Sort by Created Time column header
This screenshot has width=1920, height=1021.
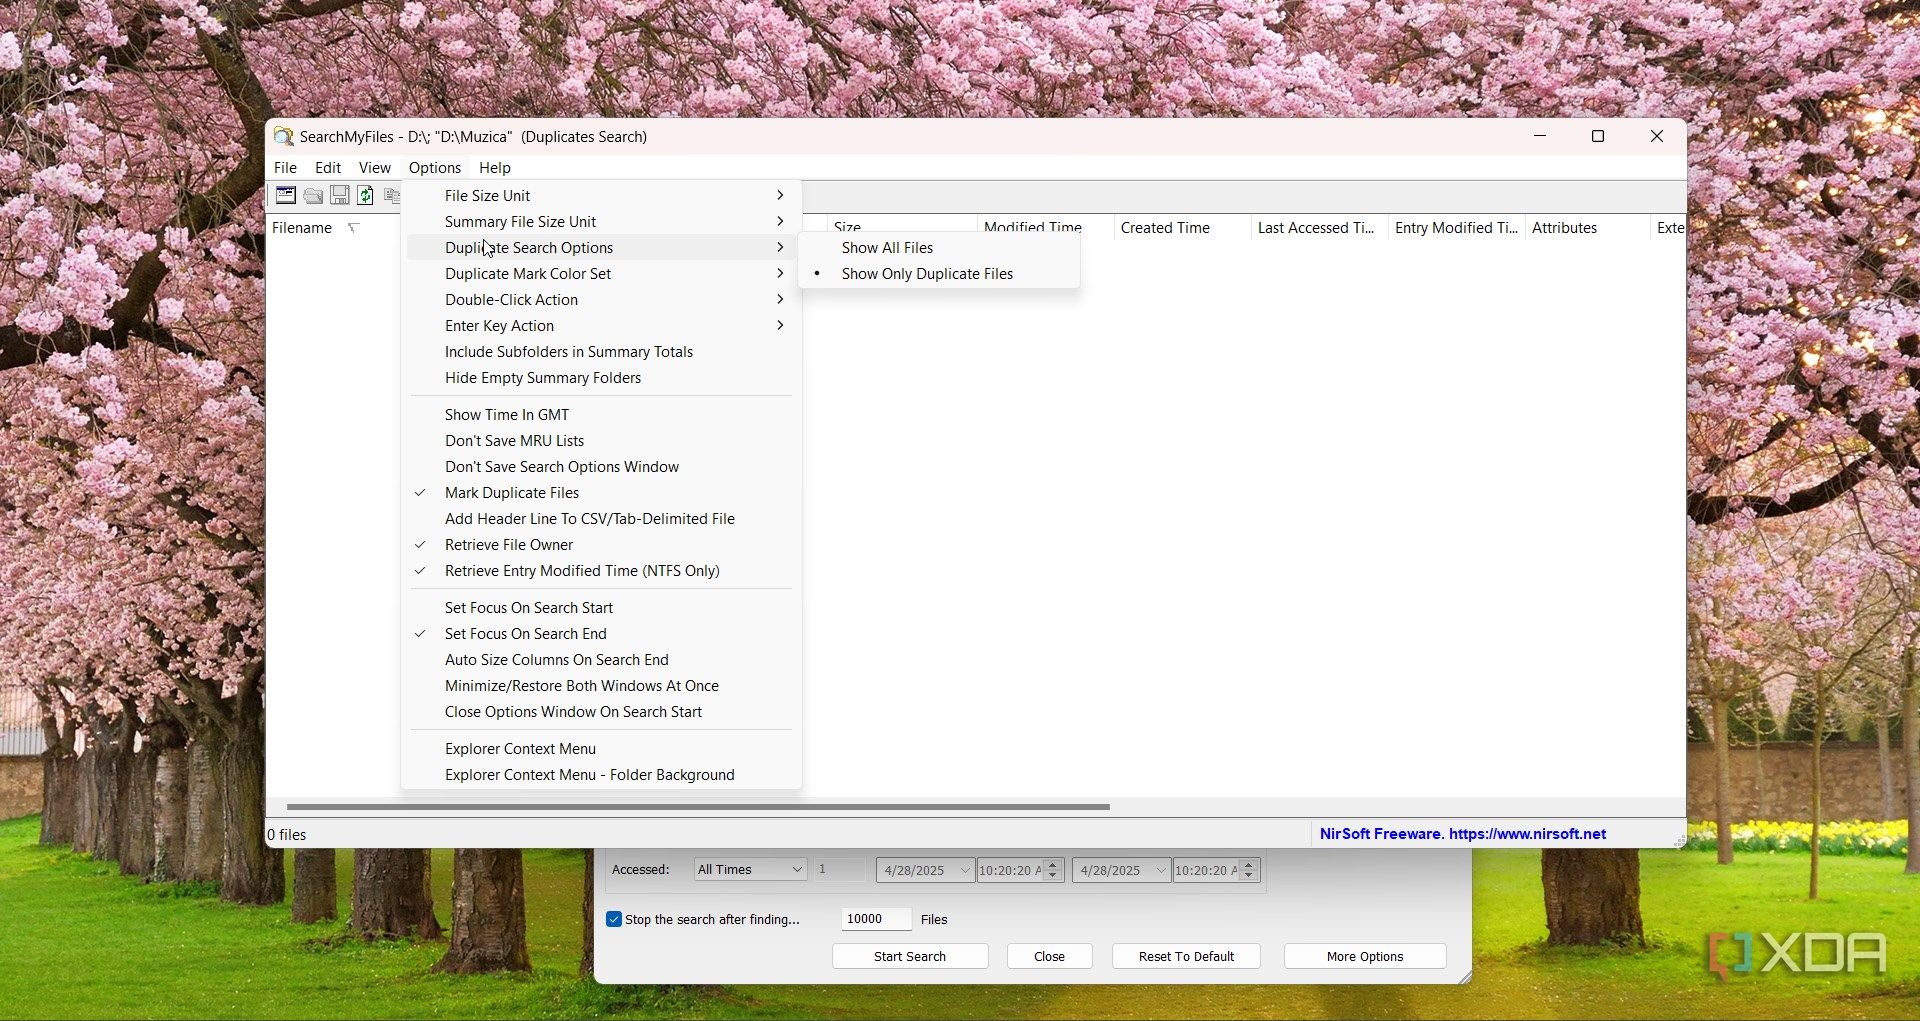pyautogui.click(x=1182, y=228)
